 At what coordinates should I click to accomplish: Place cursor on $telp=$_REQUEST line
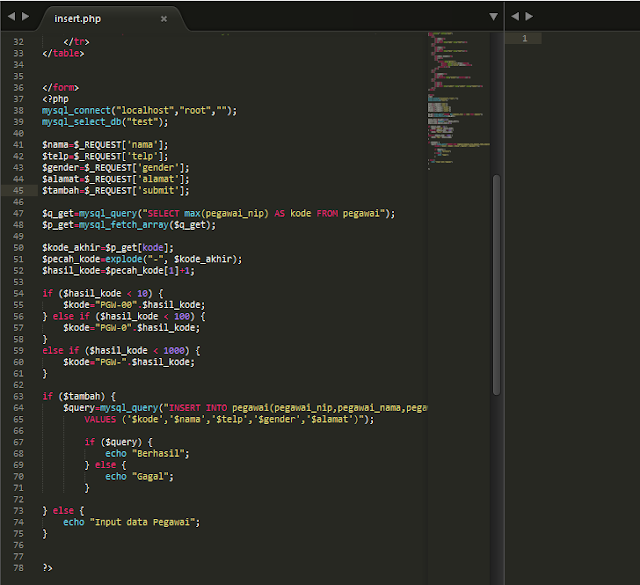tap(105, 156)
